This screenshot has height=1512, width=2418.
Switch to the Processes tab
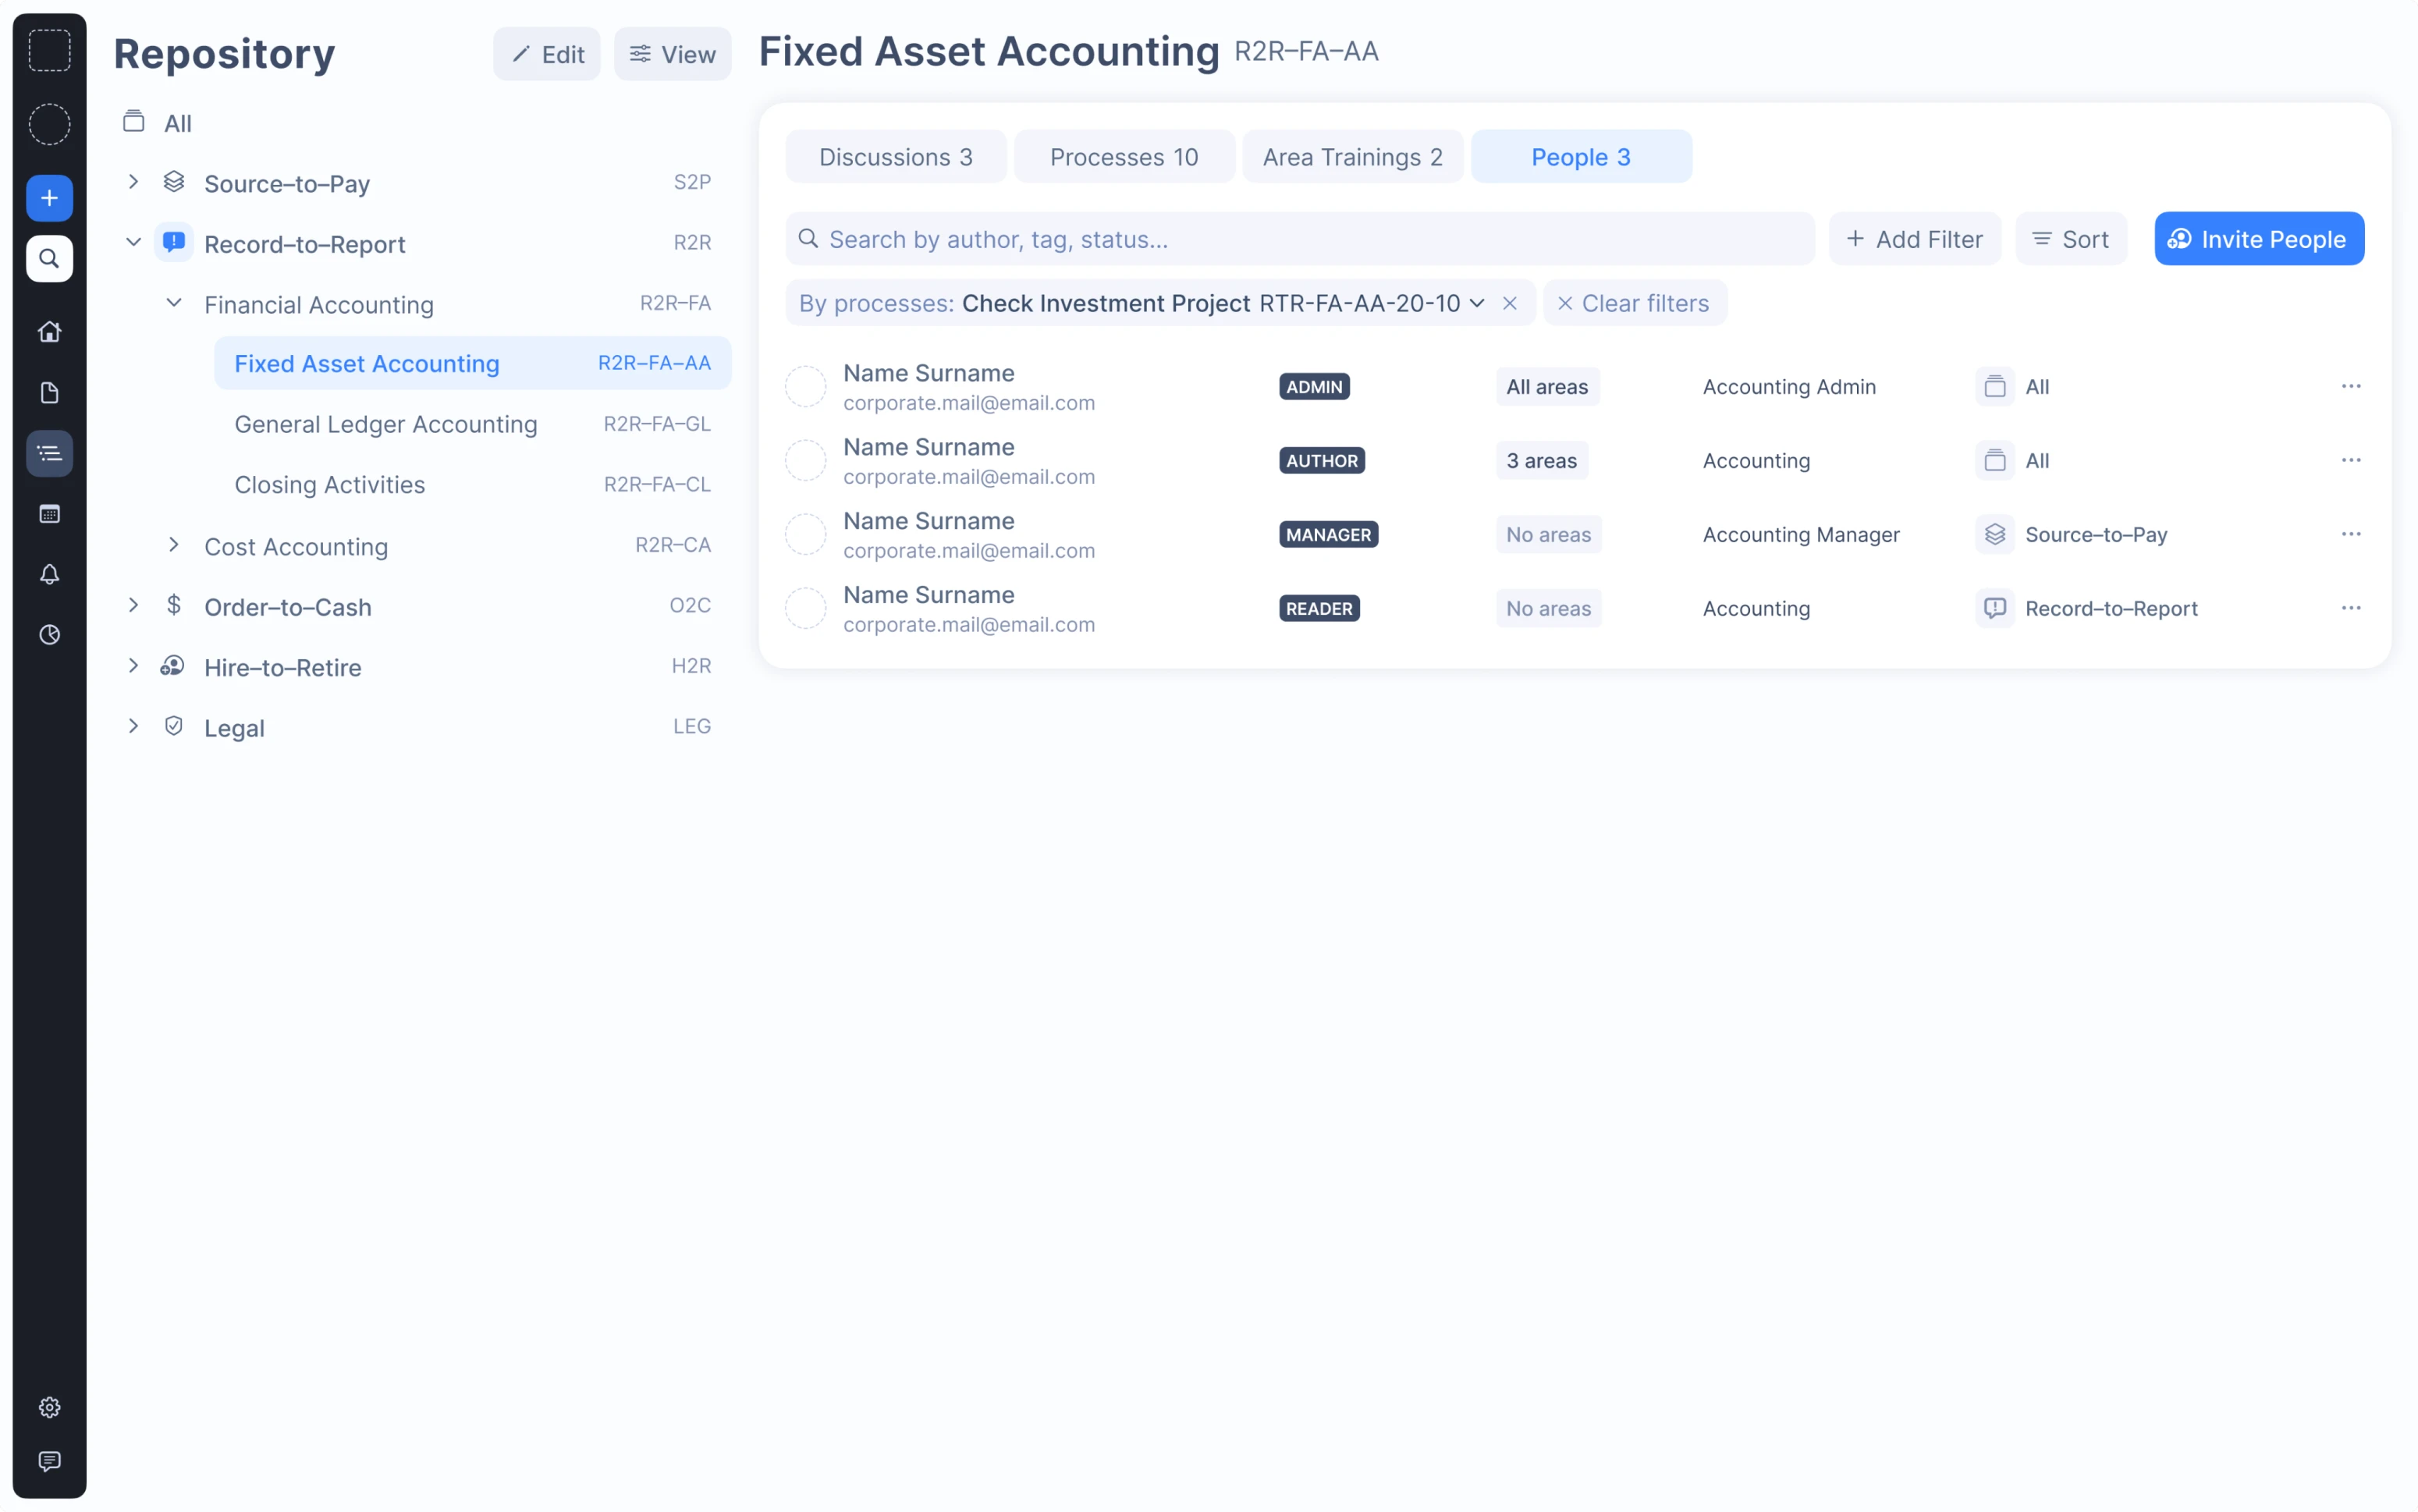click(x=1123, y=157)
